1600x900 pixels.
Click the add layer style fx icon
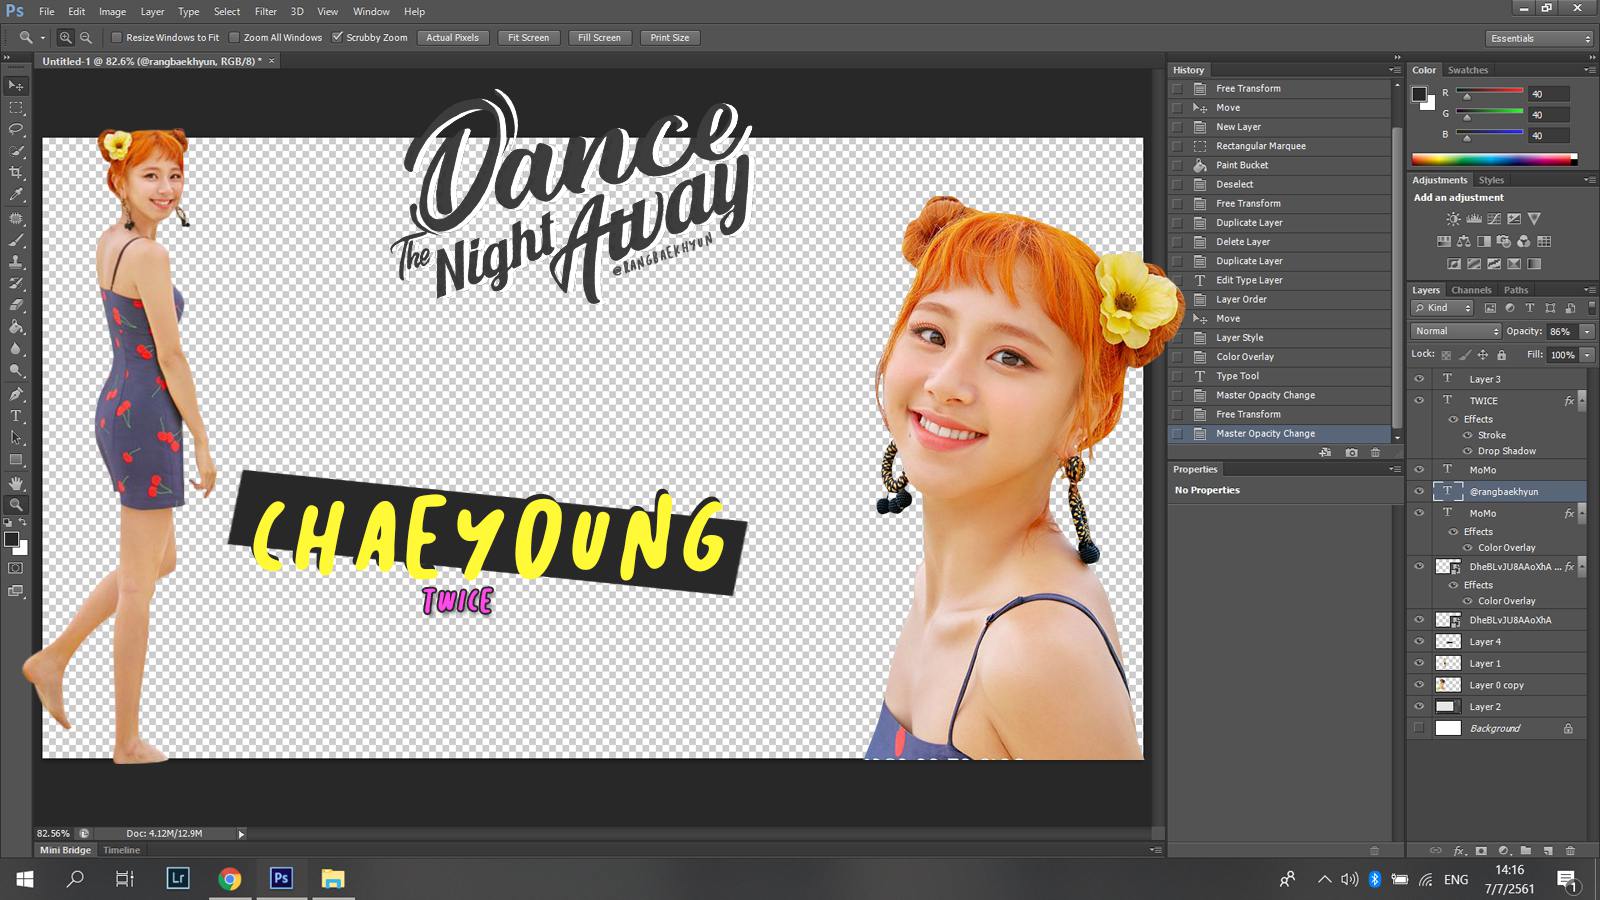1459,851
